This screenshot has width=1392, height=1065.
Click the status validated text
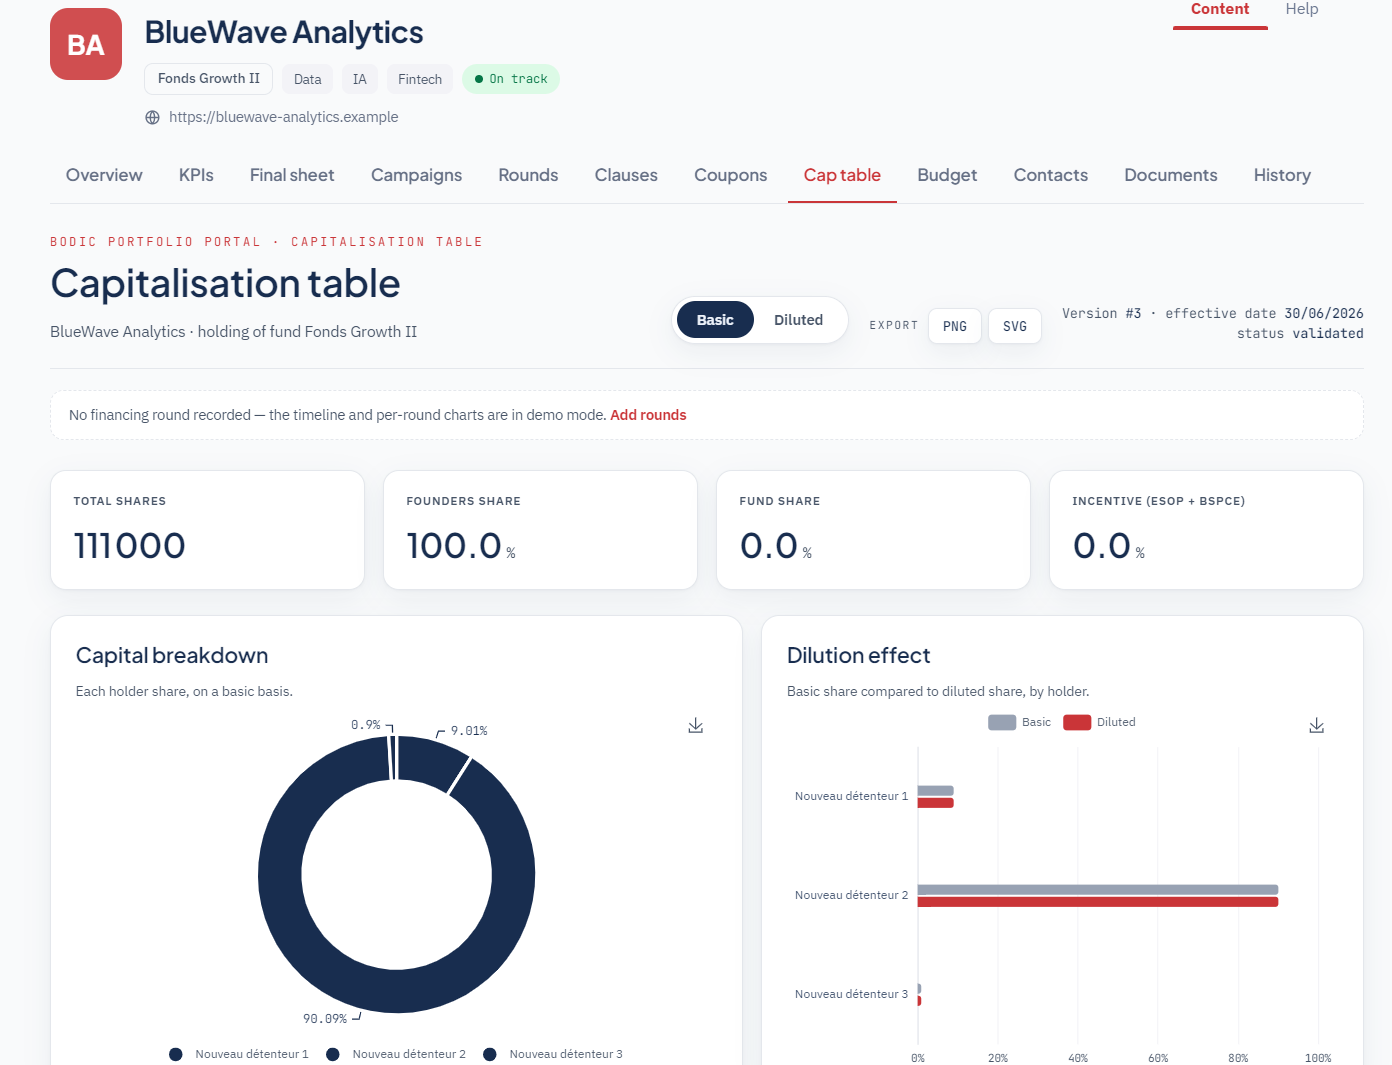pos(1300,334)
